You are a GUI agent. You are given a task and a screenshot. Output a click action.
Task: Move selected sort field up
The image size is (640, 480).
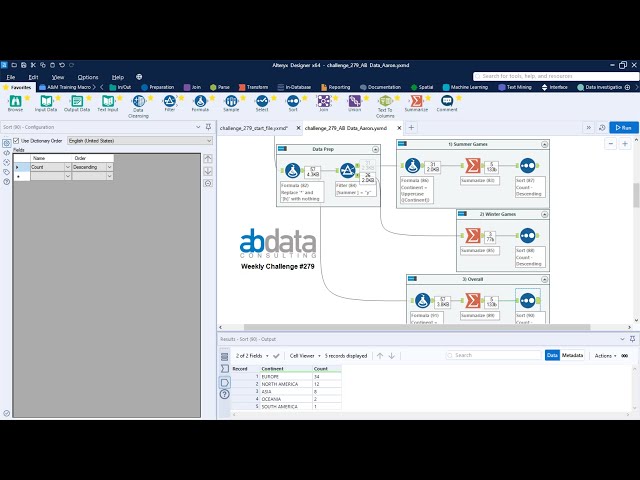tap(208, 159)
